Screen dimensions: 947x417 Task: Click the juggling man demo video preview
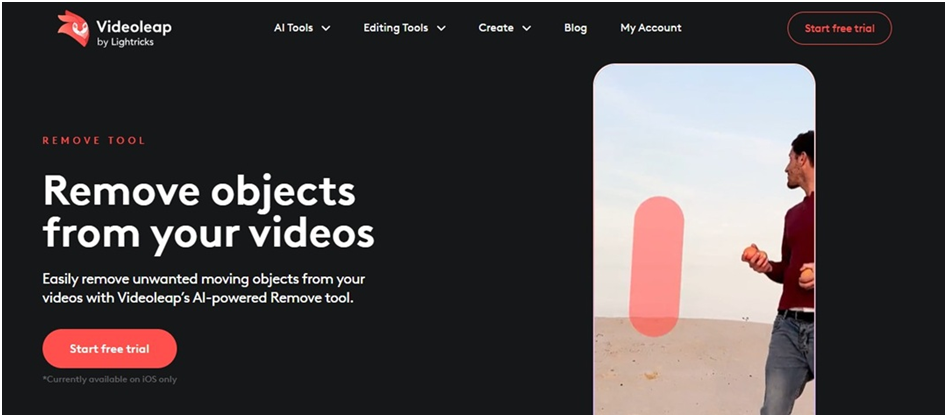pyautogui.click(x=704, y=239)
